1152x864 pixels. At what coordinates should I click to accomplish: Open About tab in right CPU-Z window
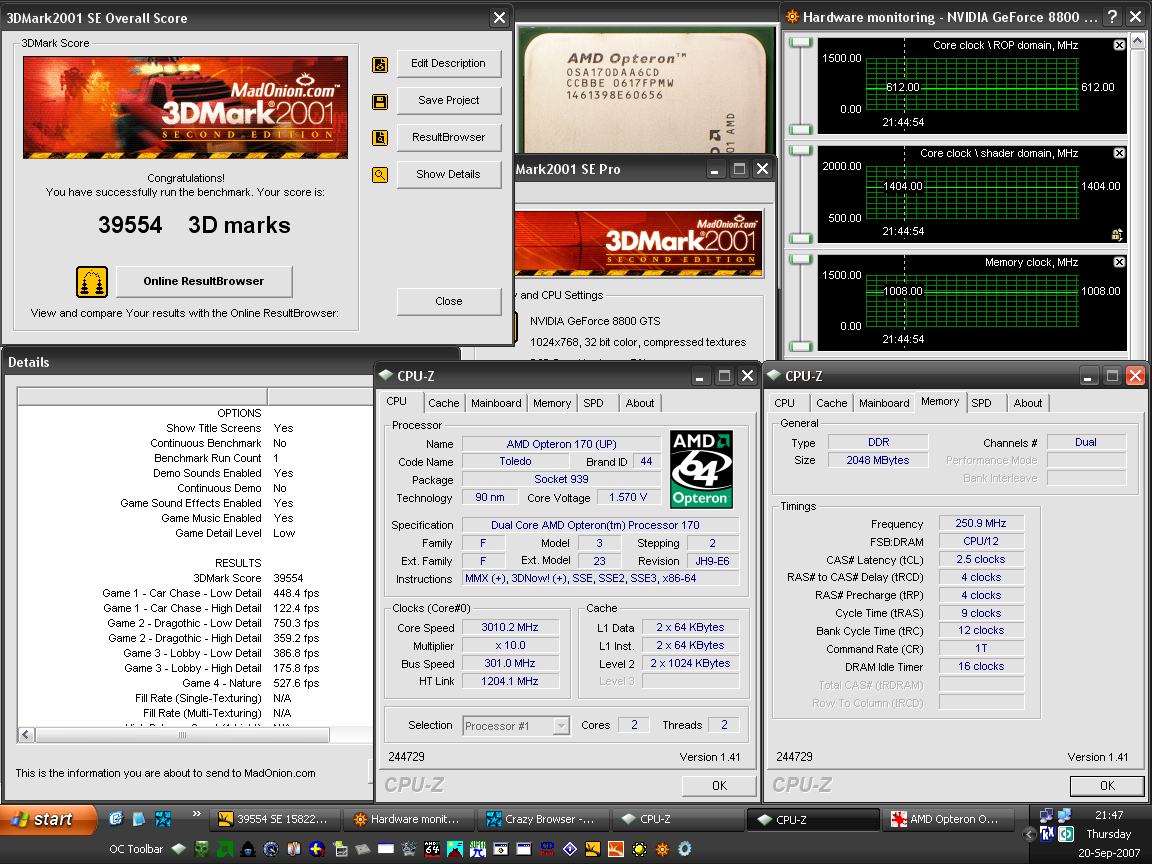point(1028,403)
